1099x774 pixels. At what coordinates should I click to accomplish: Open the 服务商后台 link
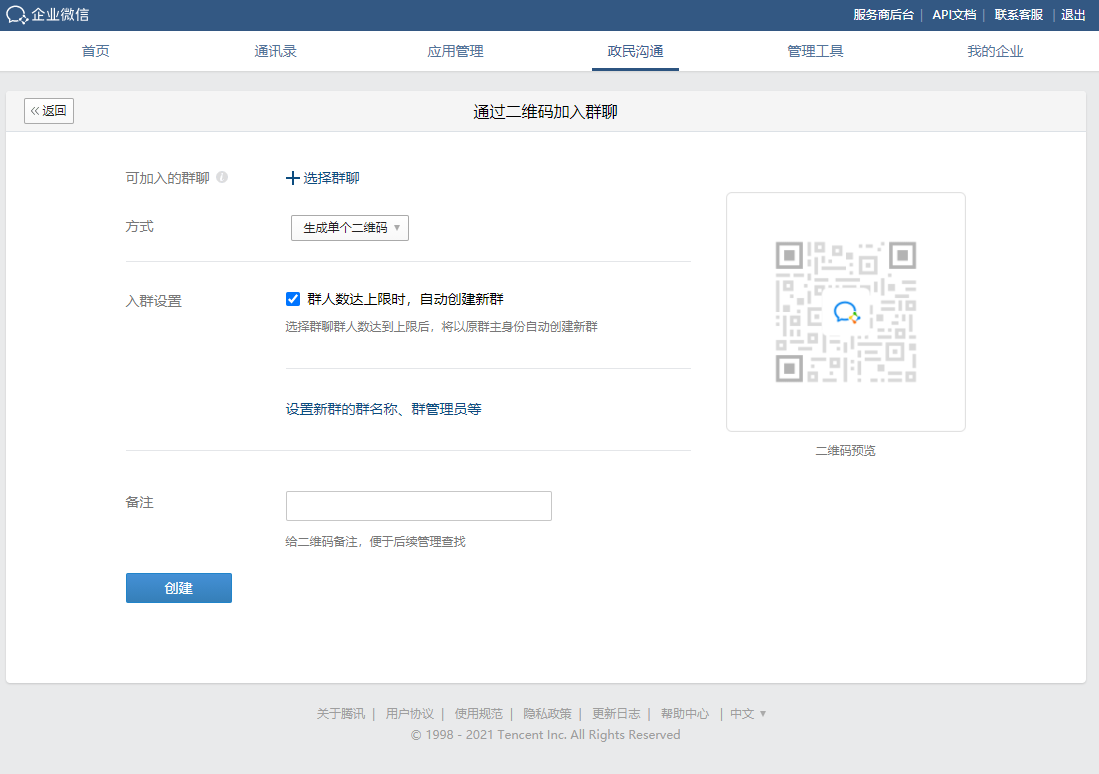click(883, 15)
